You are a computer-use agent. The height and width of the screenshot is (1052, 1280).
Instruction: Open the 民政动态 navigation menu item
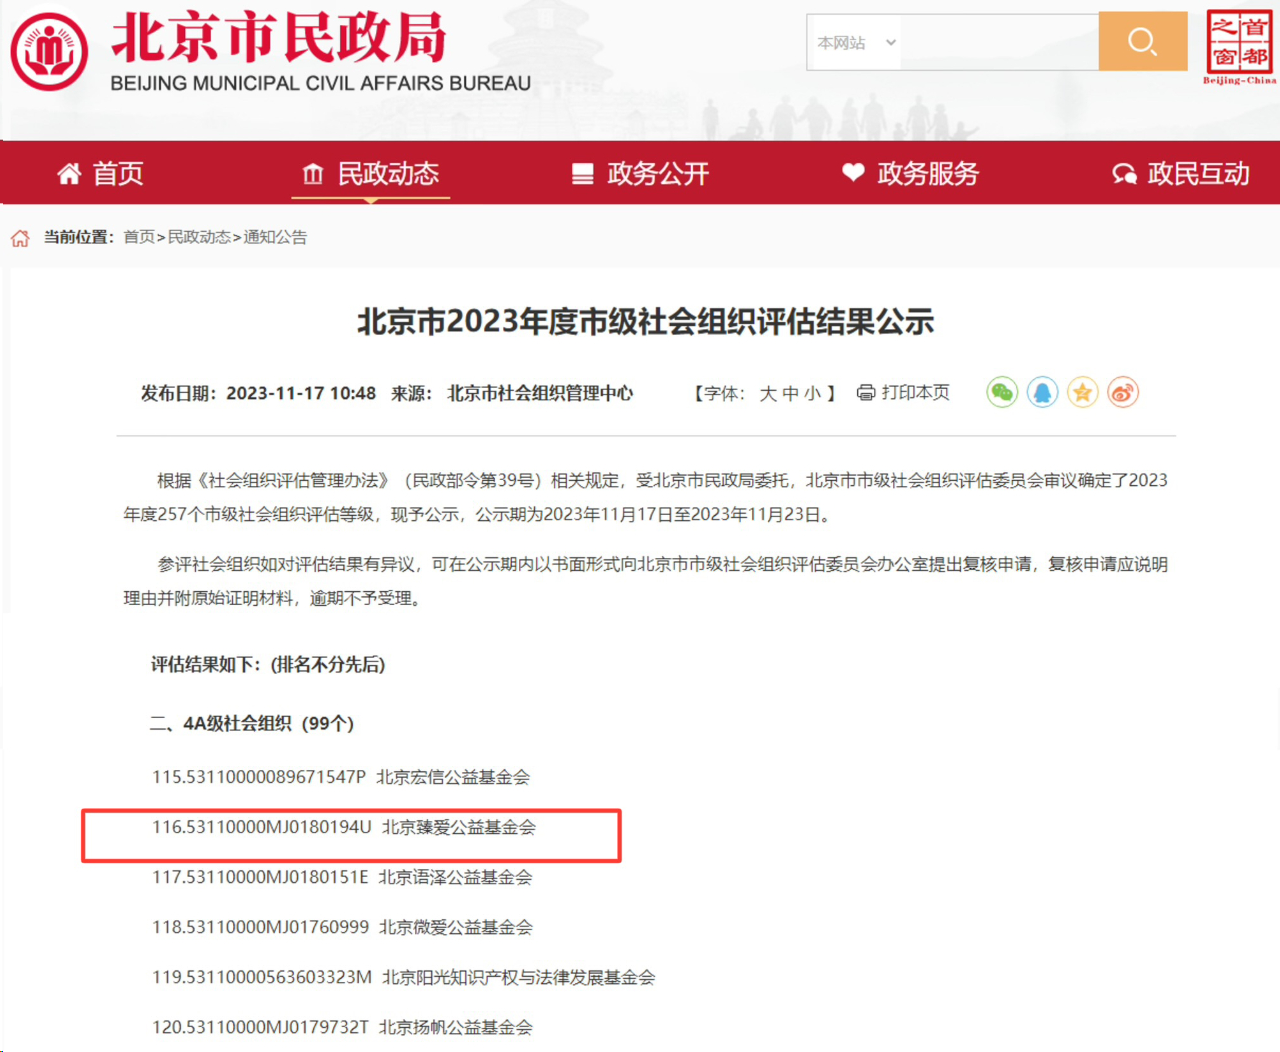[388, 174]
